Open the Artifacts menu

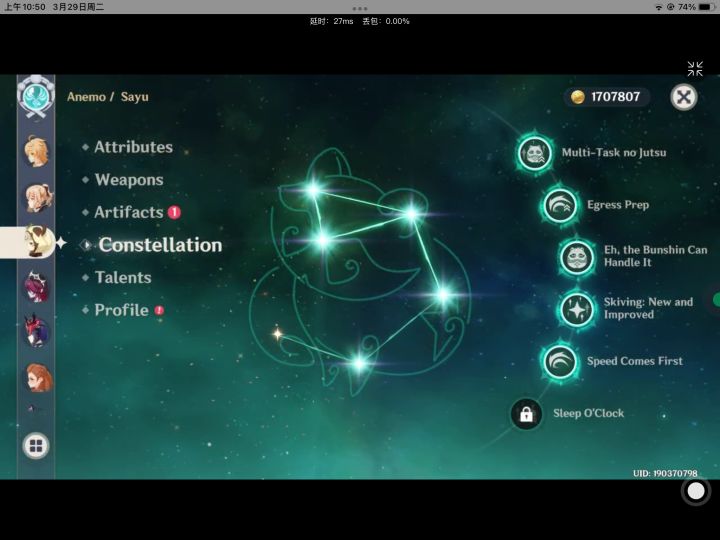point(129,212)
